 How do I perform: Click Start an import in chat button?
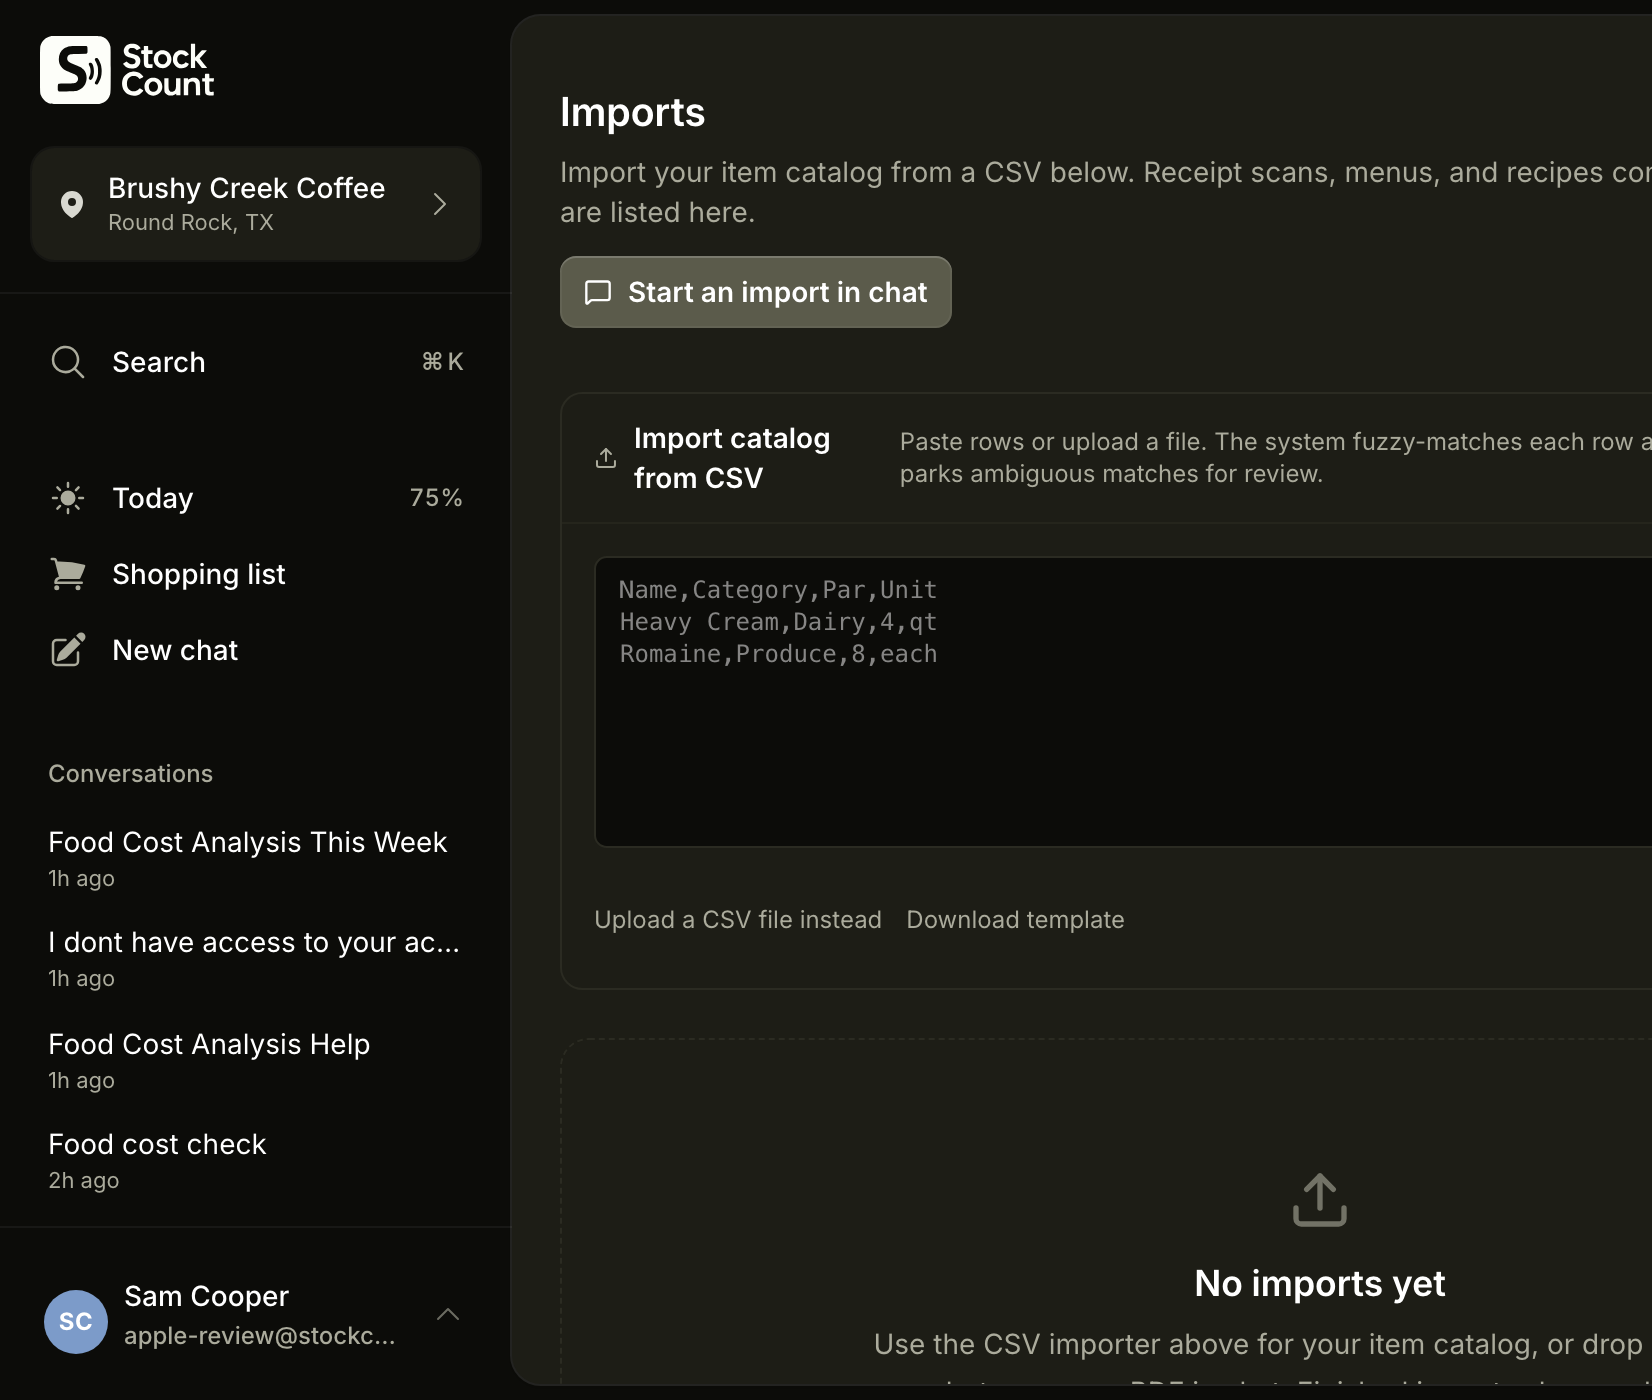[755, 292]
